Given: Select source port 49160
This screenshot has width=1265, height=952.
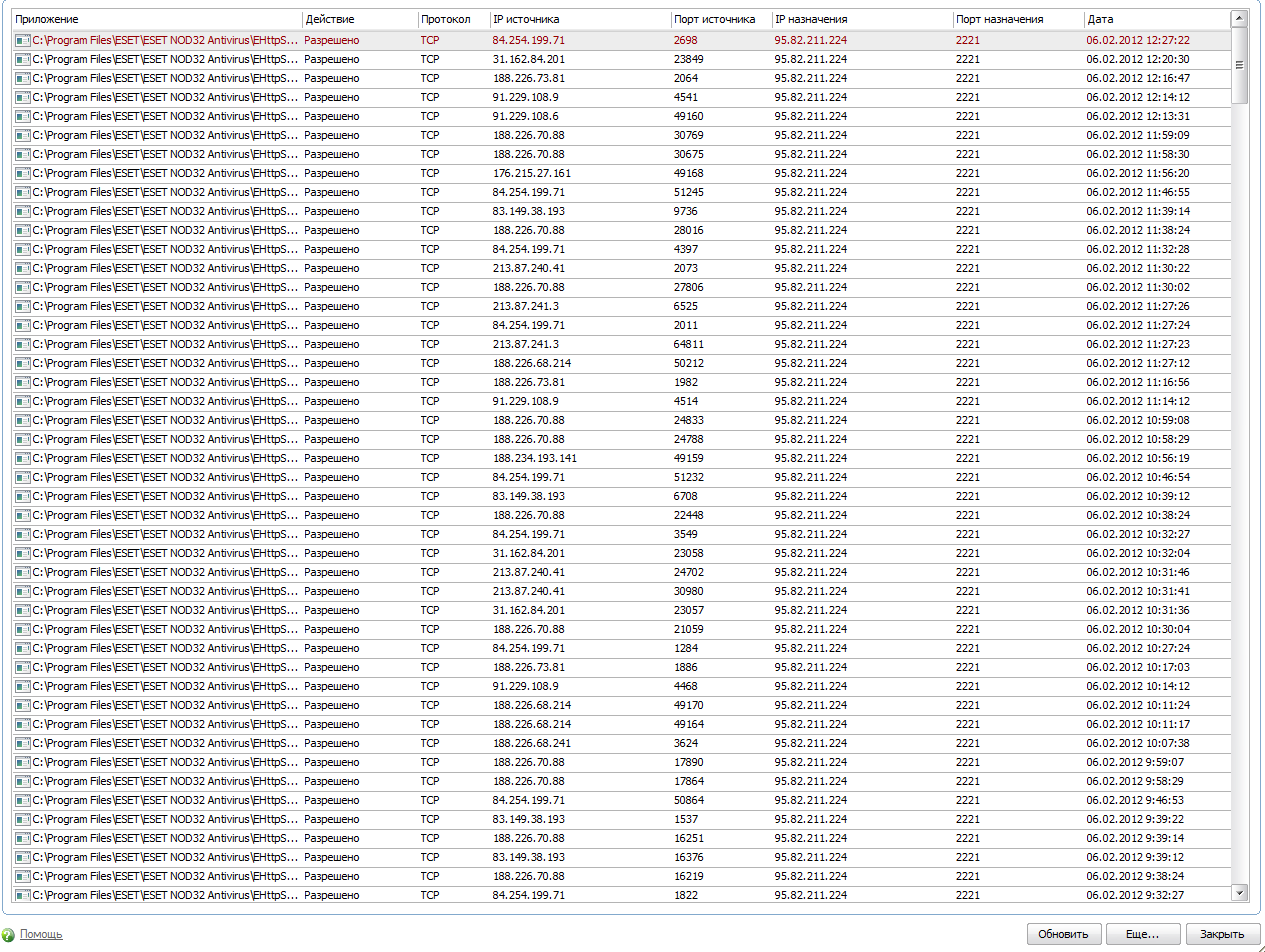Looking at the screenshot, I should tap(689, 117).
